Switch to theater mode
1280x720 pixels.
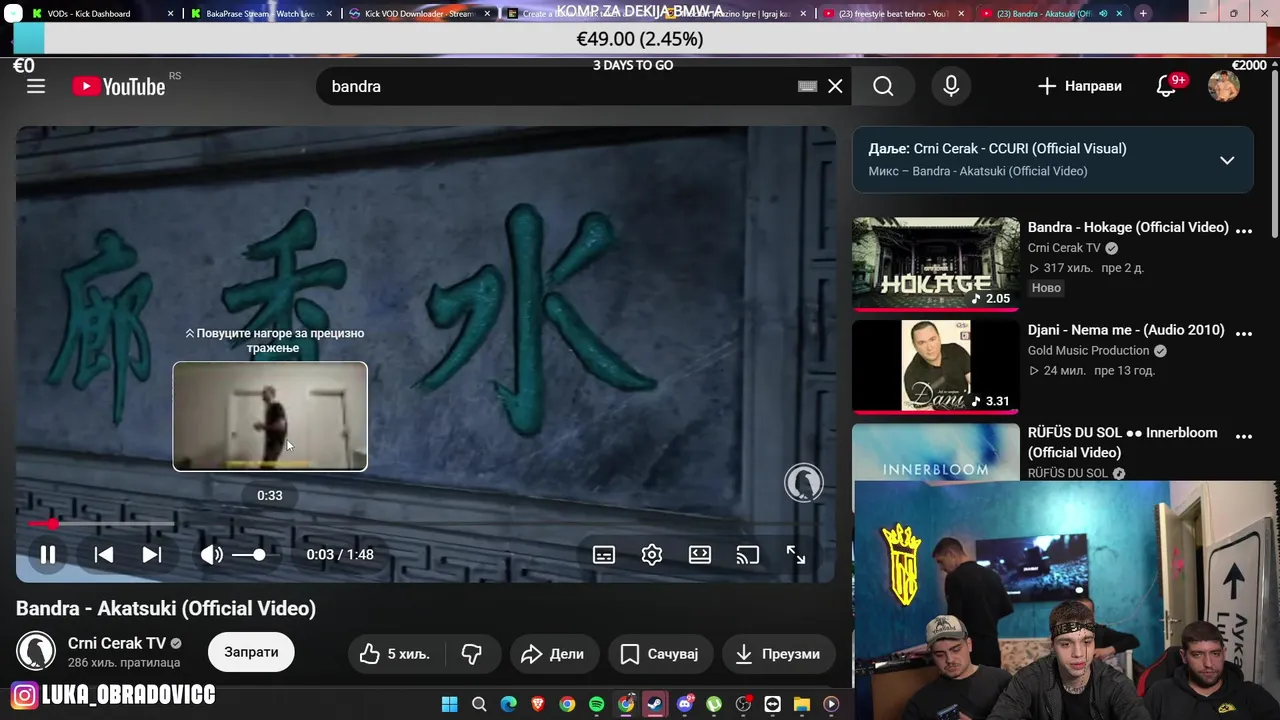700,554
